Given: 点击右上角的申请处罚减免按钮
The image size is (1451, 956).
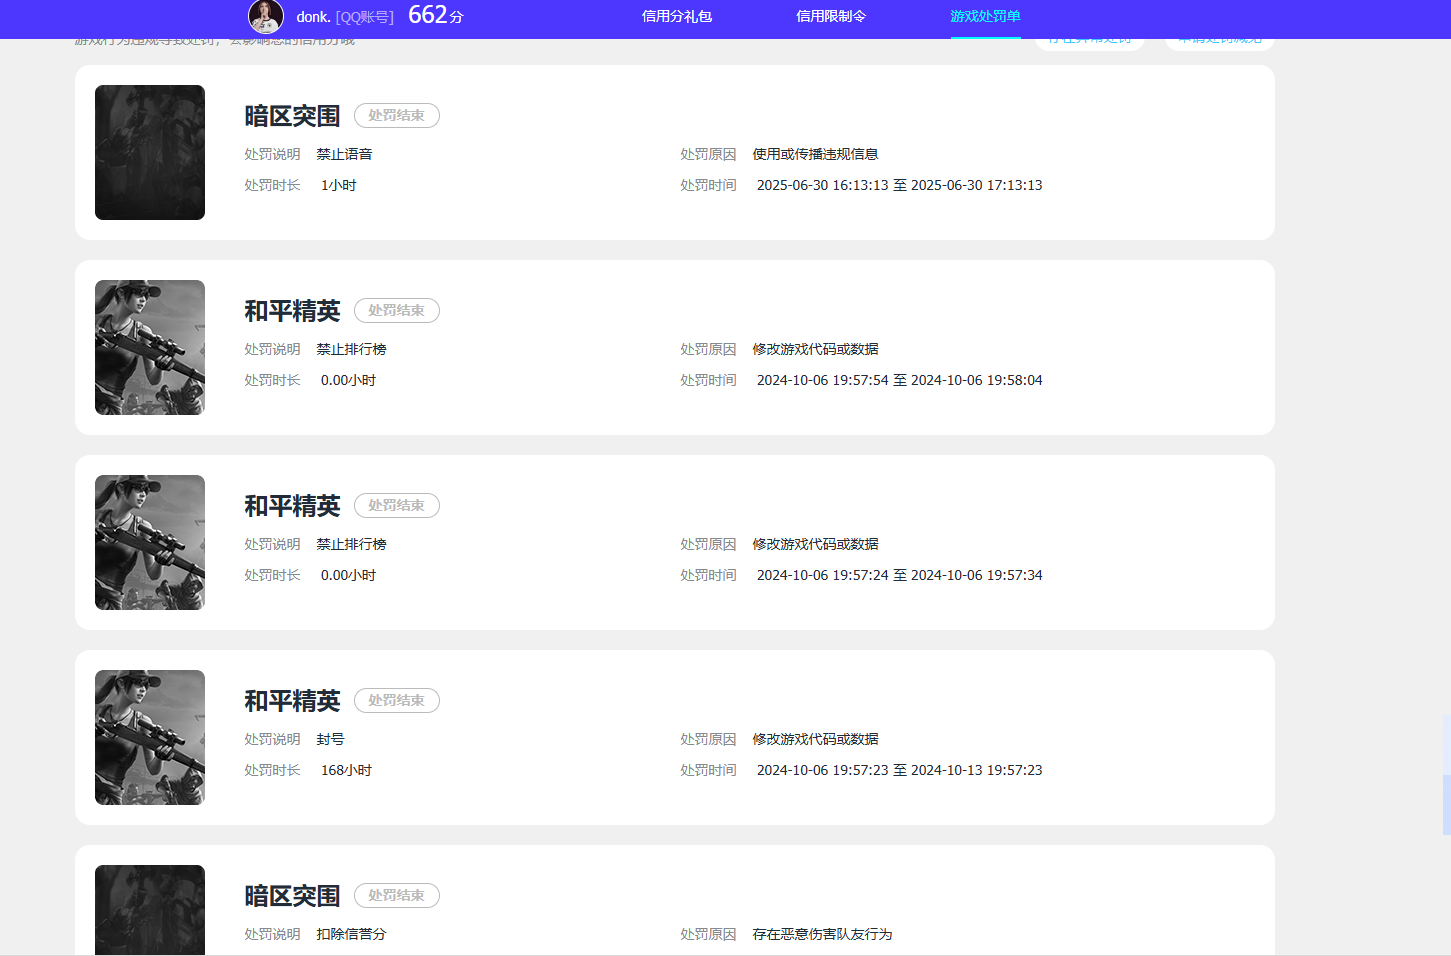Looking at the screenshot, I should [x=1219, y=39].
